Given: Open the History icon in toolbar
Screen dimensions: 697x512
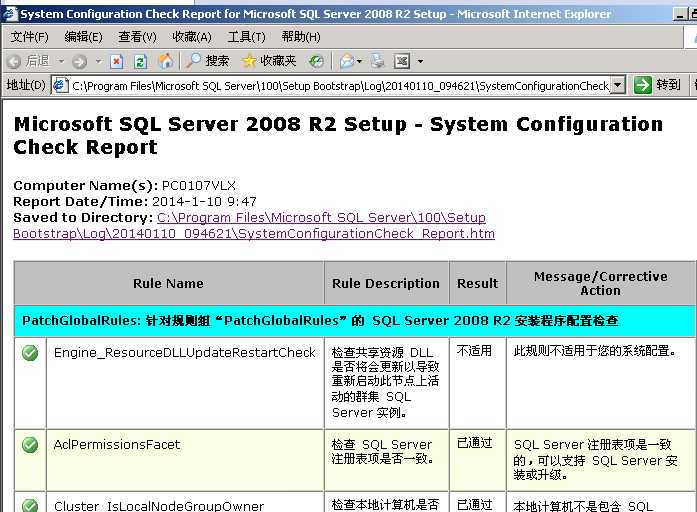Looking at the screenshot, I should click(x=316, y=61).
